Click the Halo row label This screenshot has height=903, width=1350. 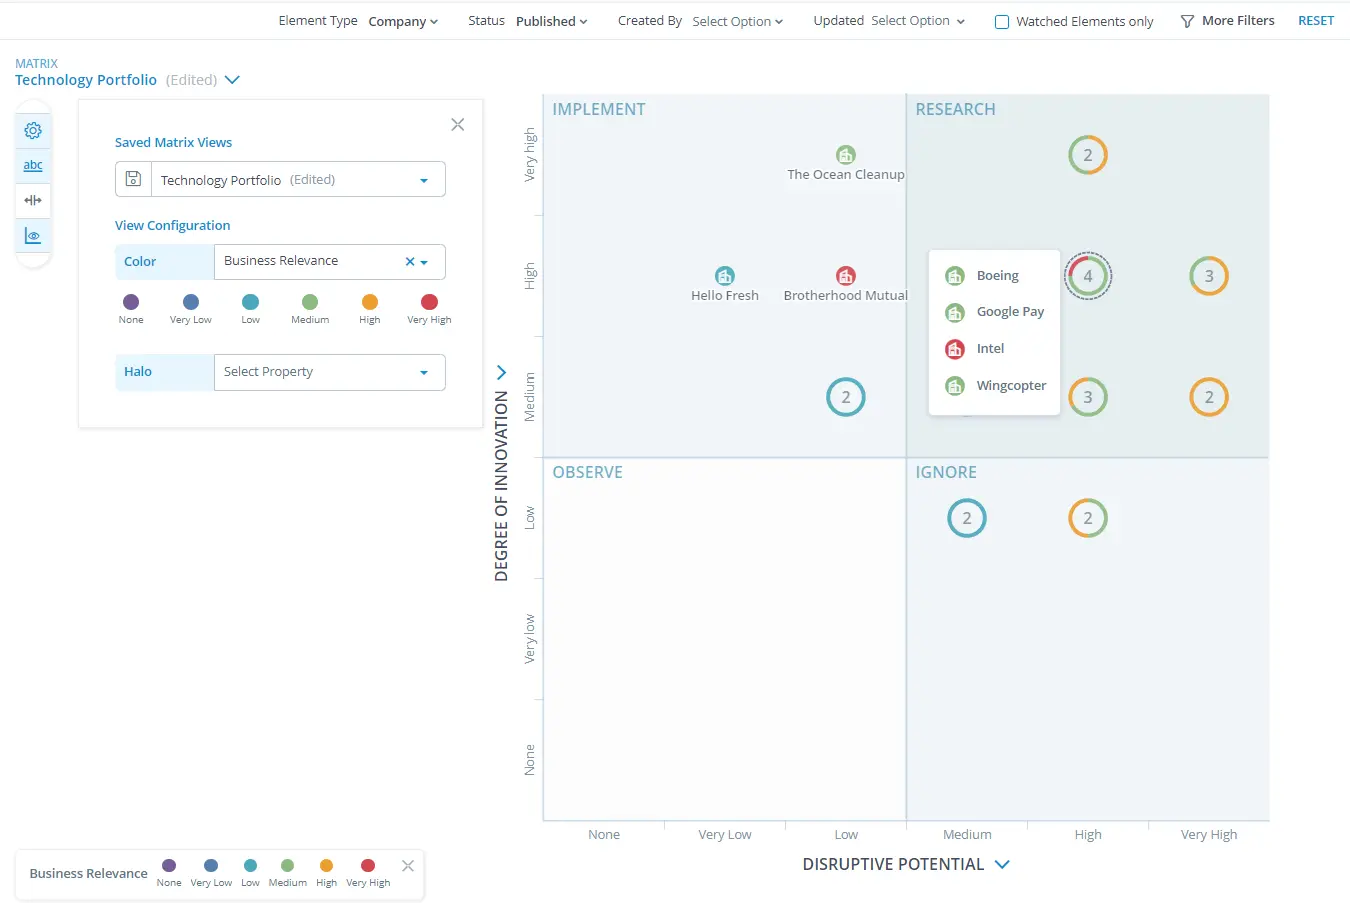pyautogui.click(x=138, y=372)
